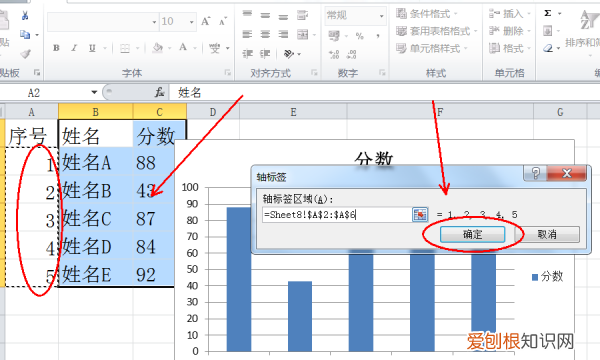Open 套用表格格式 table format menu

pos(437,31)
